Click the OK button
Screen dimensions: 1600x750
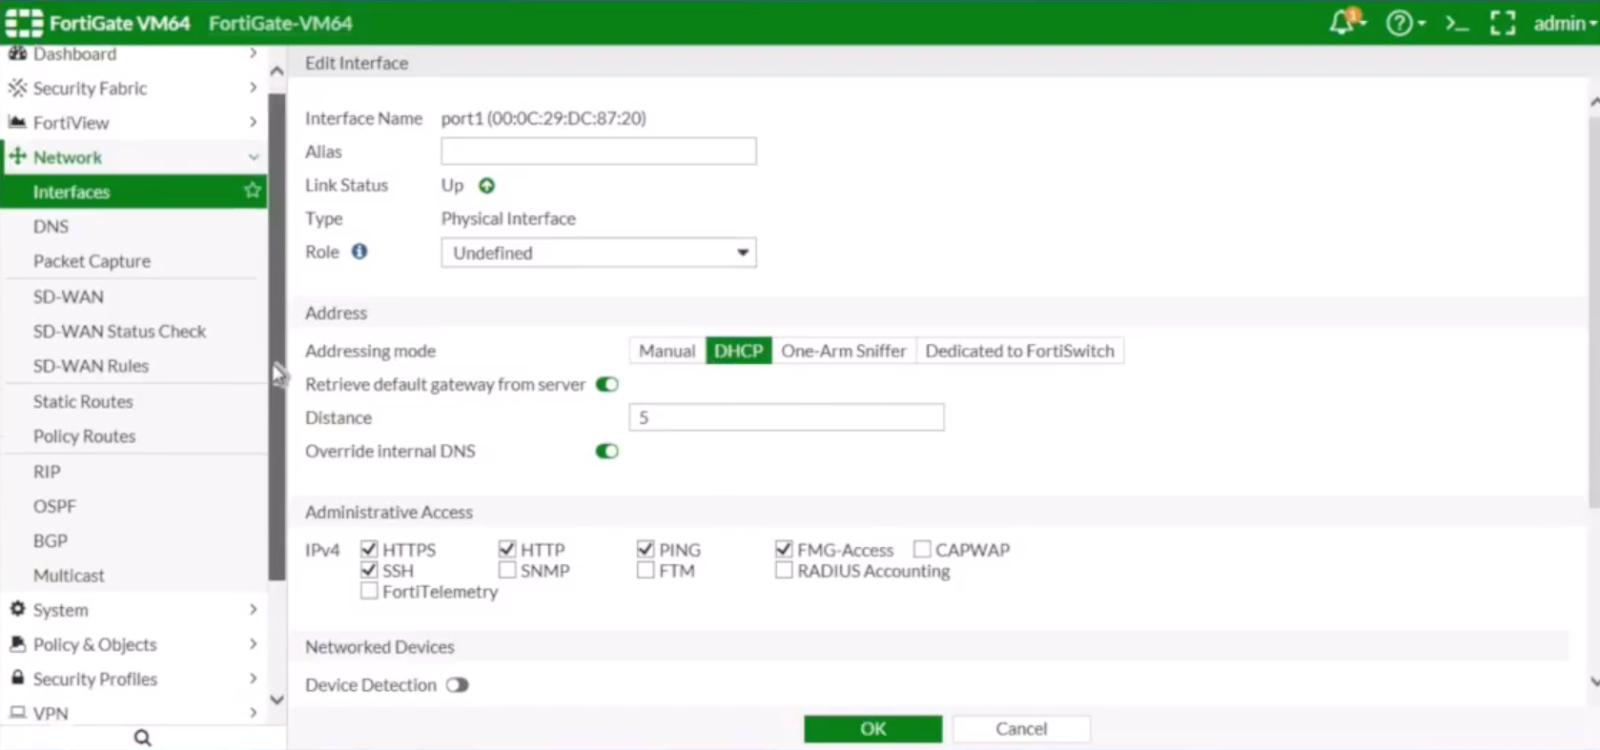873,729
